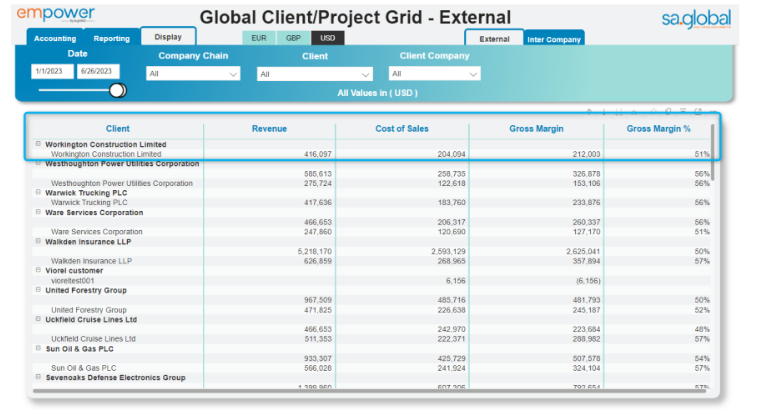Select the External view tab
760x420 pixels.
coord(494,39)
